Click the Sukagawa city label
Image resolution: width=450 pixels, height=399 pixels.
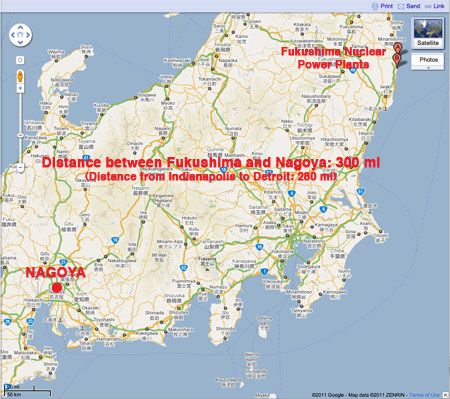(x=329, y=78)
